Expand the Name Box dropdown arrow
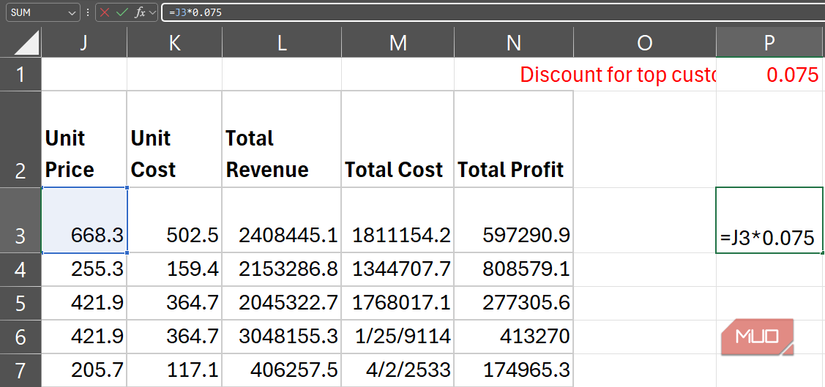This screenshot has height=387, width=825. pos(72,13)
